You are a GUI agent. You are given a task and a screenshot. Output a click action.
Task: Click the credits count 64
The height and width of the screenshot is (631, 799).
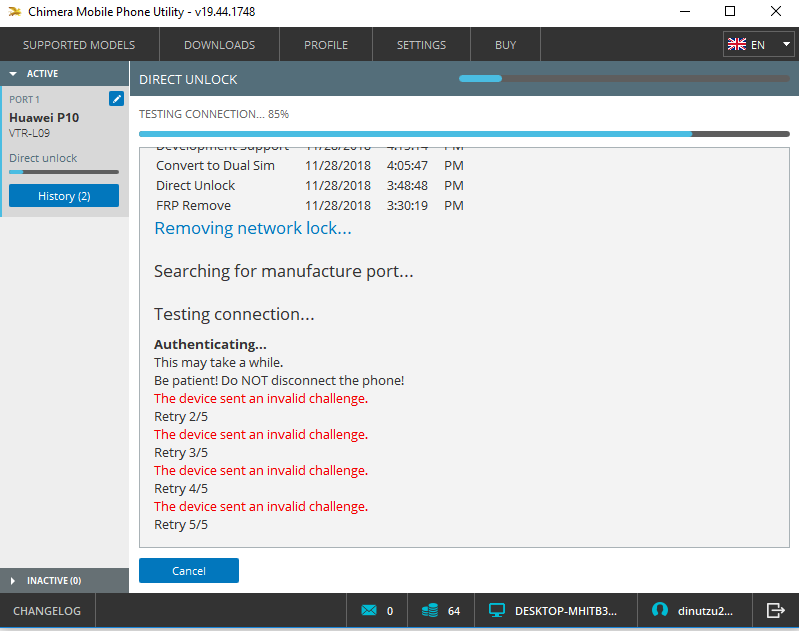(454, 611)
